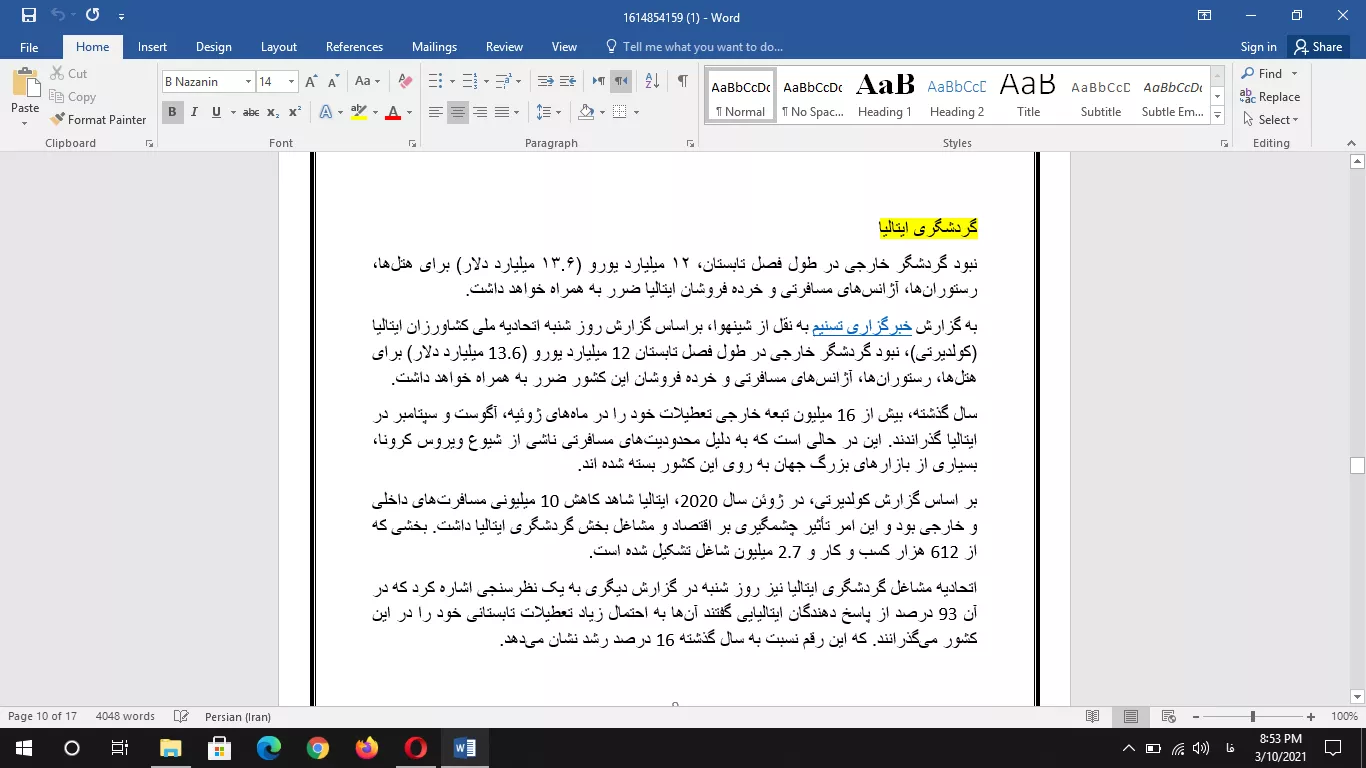Click the Sign in link
This screenshot has height=768, width=1366.
click(x=1258, y=47)
